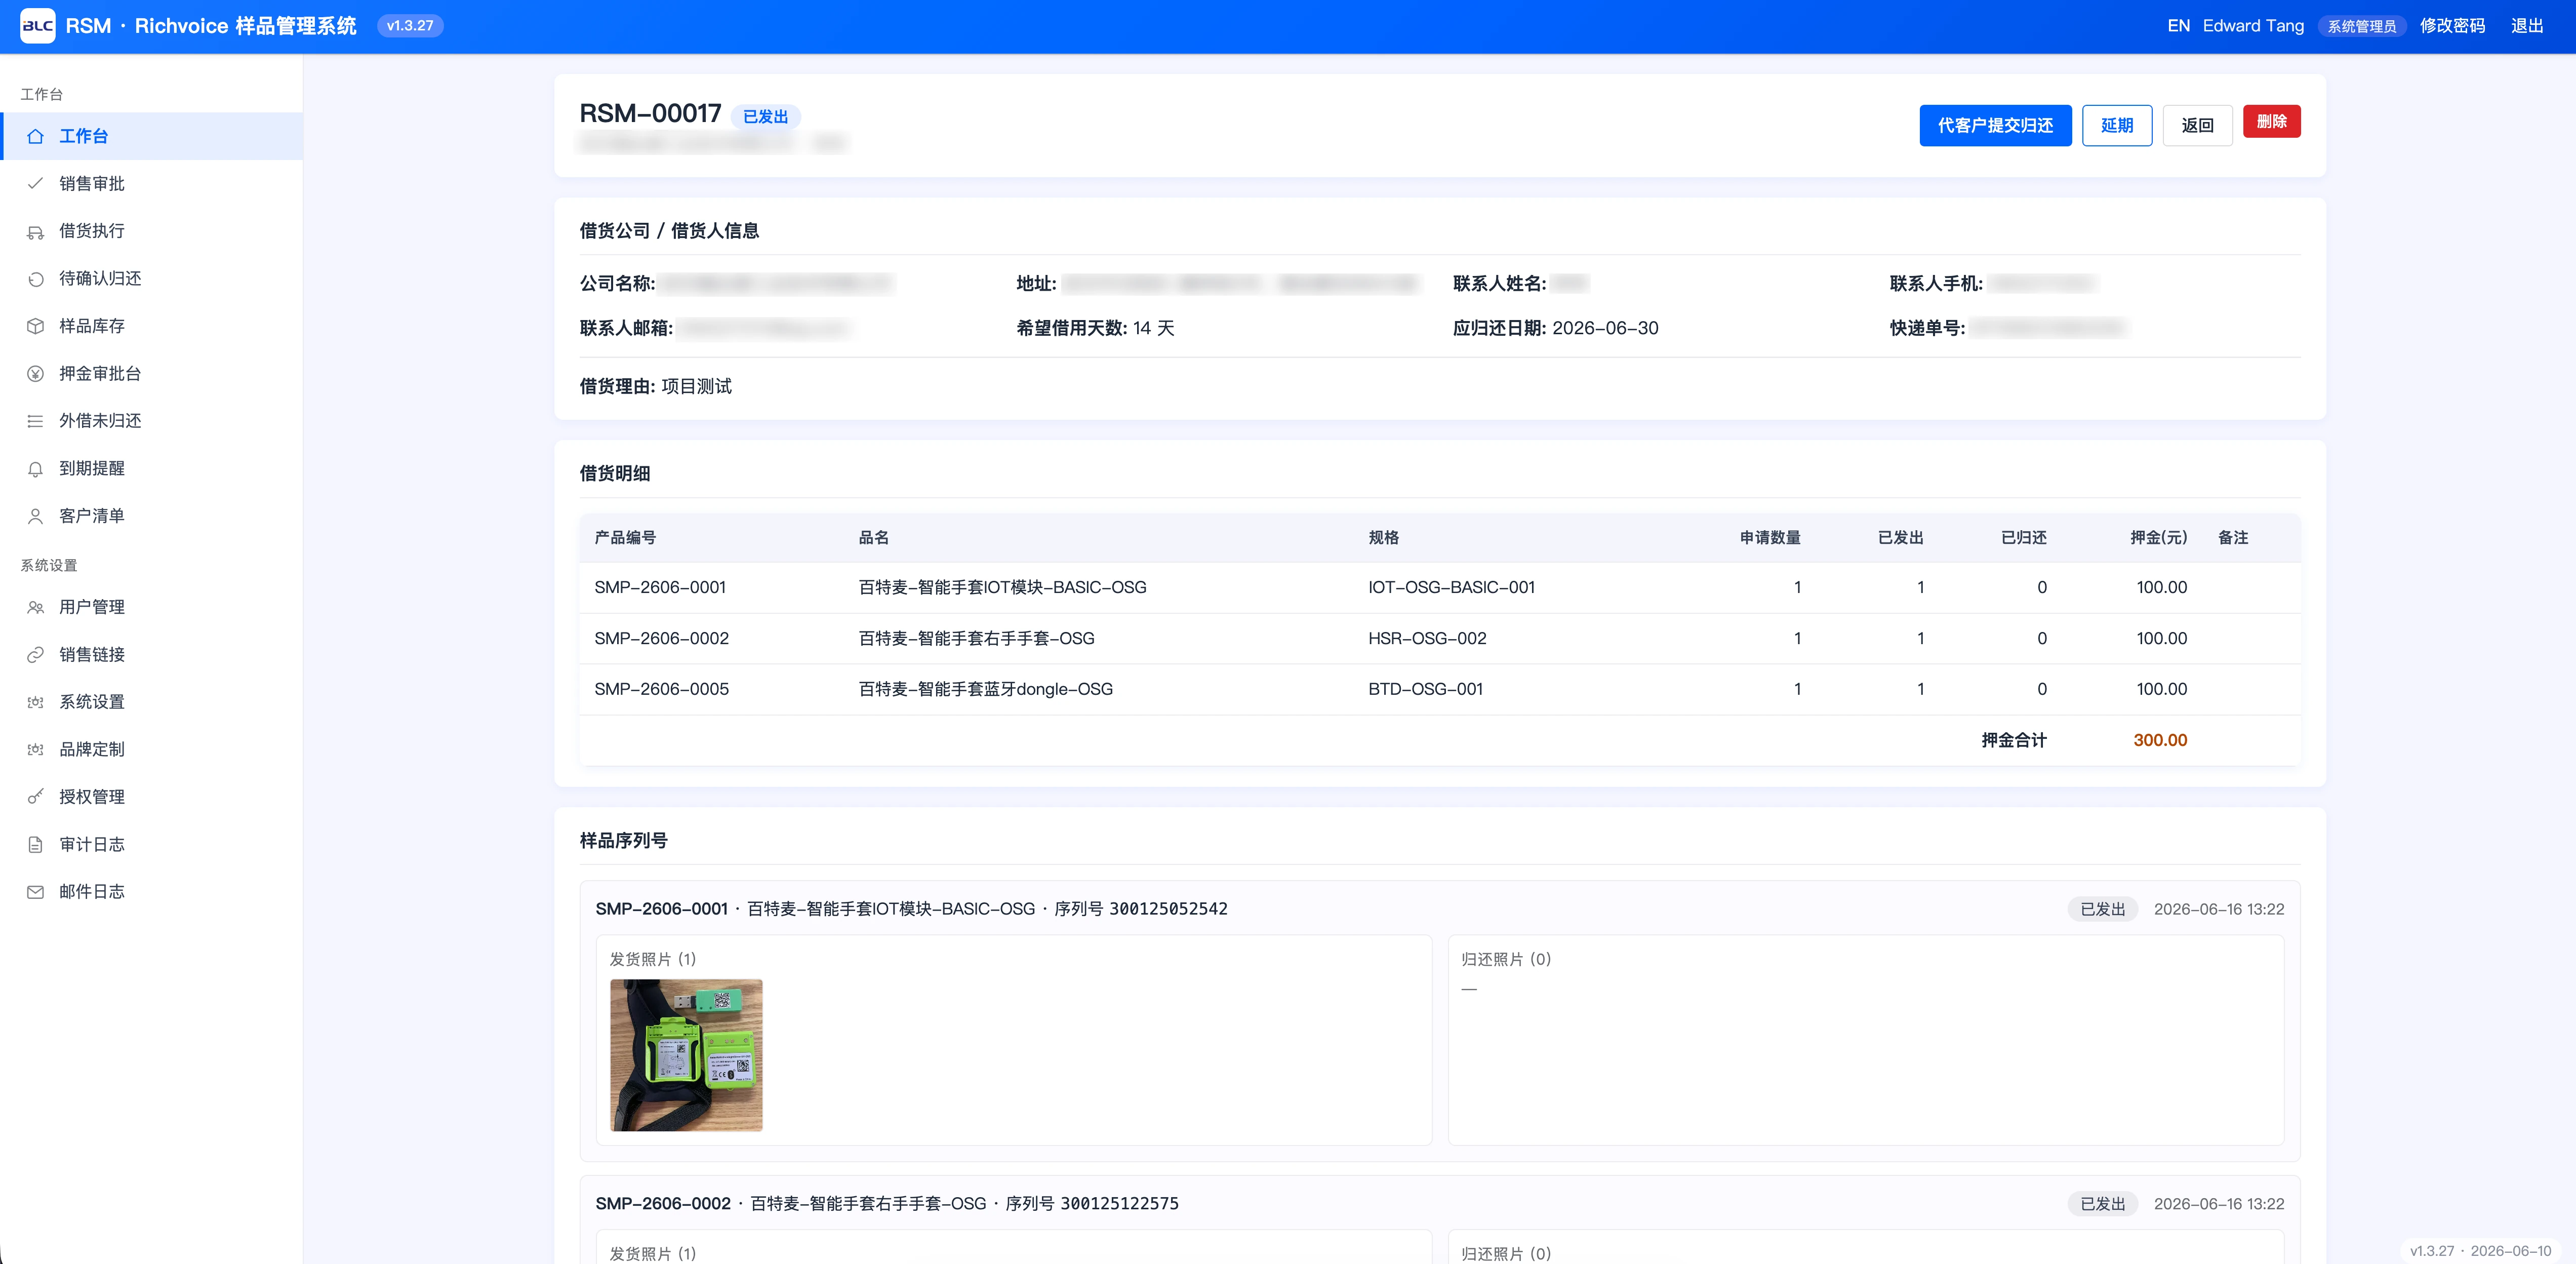Open 工作台 in the sidebar

pos(152,136)
